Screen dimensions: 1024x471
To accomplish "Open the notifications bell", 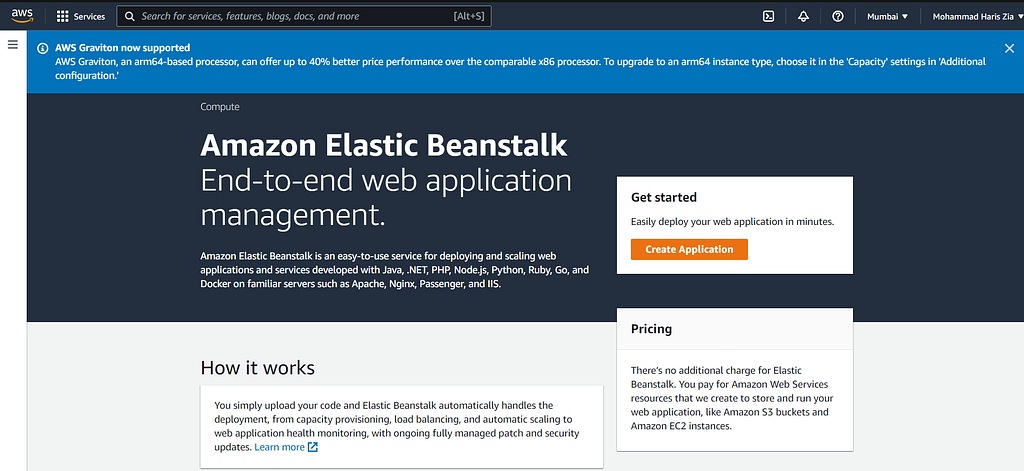I will coord(804,16).
